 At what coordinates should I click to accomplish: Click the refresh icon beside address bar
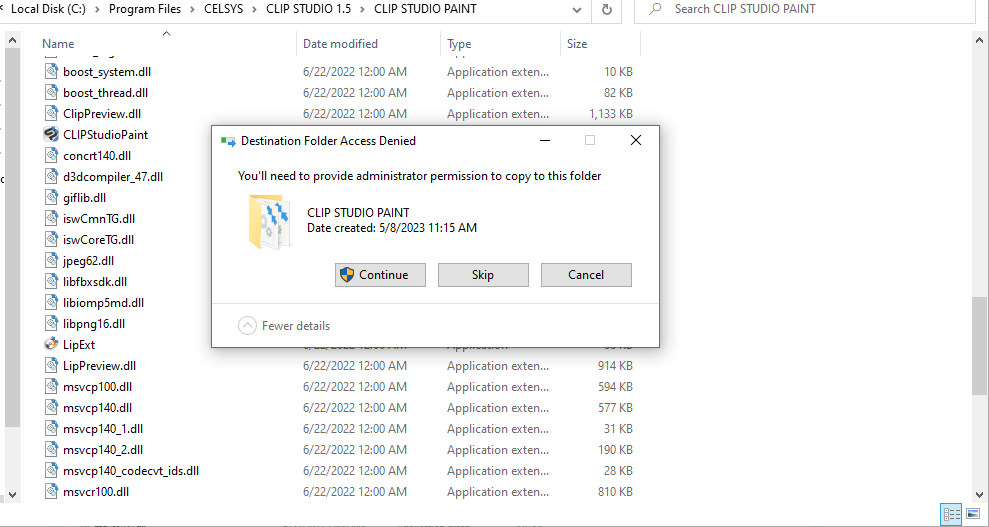[x=607, y=9]
